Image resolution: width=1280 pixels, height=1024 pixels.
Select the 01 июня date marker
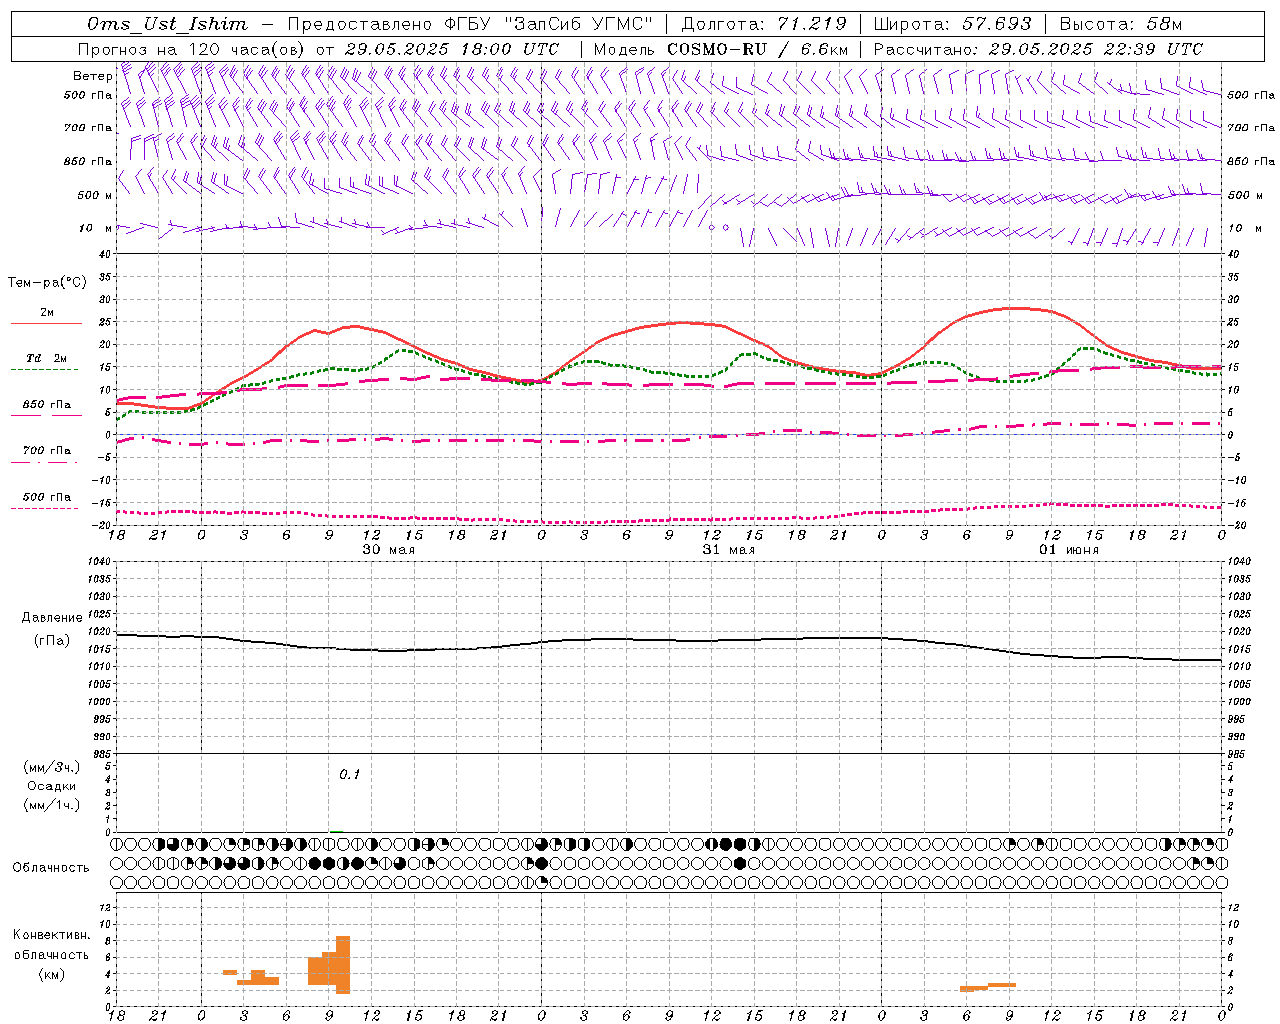(1068, 550)
